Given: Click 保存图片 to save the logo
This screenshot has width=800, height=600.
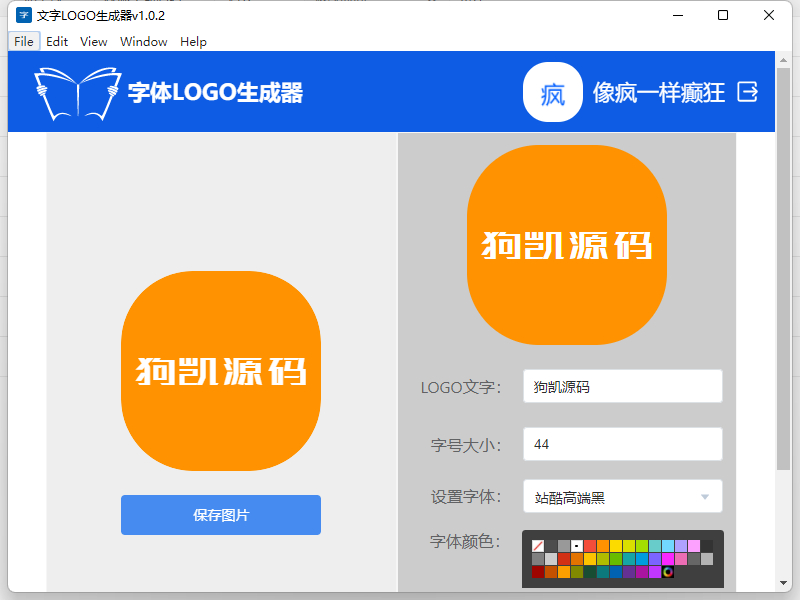Looking at the screenshot, I should (221, 515).
